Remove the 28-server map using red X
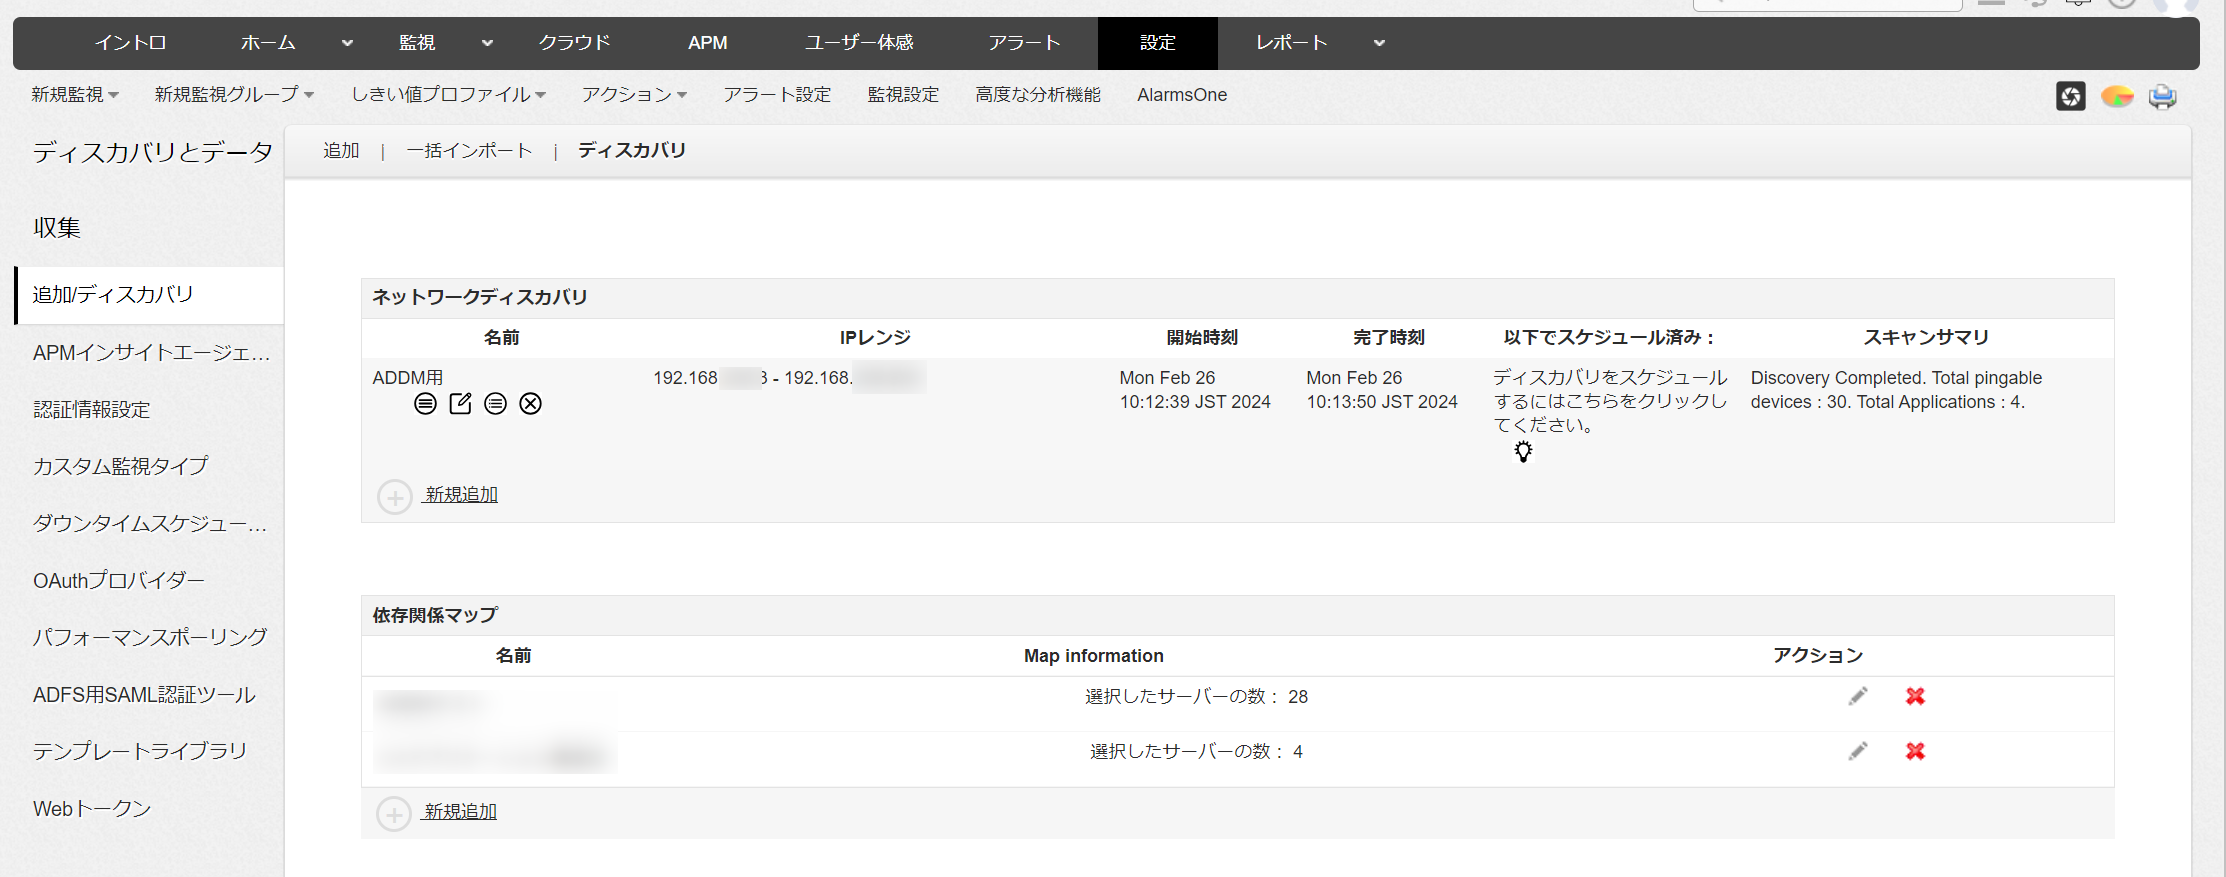2226x877 pixels. (1914, 696)
